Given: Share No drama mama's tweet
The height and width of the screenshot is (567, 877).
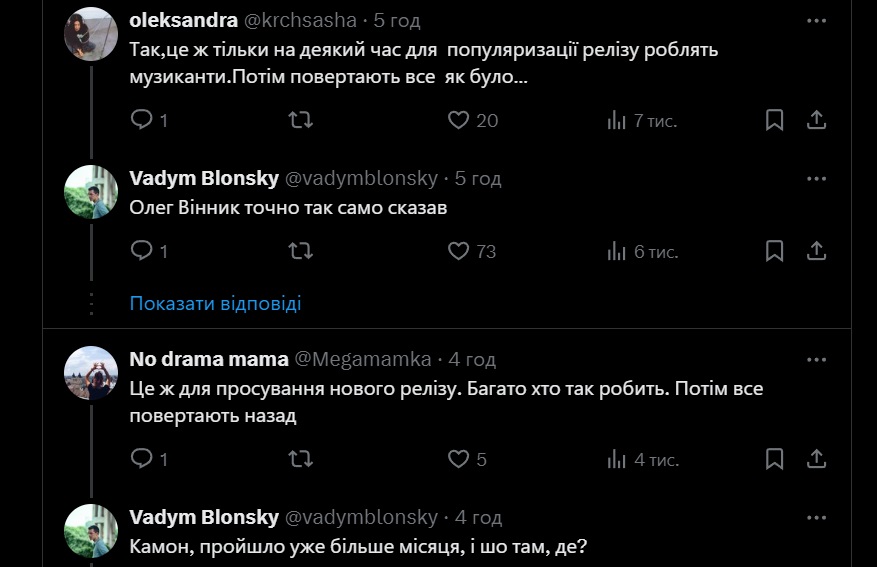Looking at the screenshot, I should (x=816, y=459).
